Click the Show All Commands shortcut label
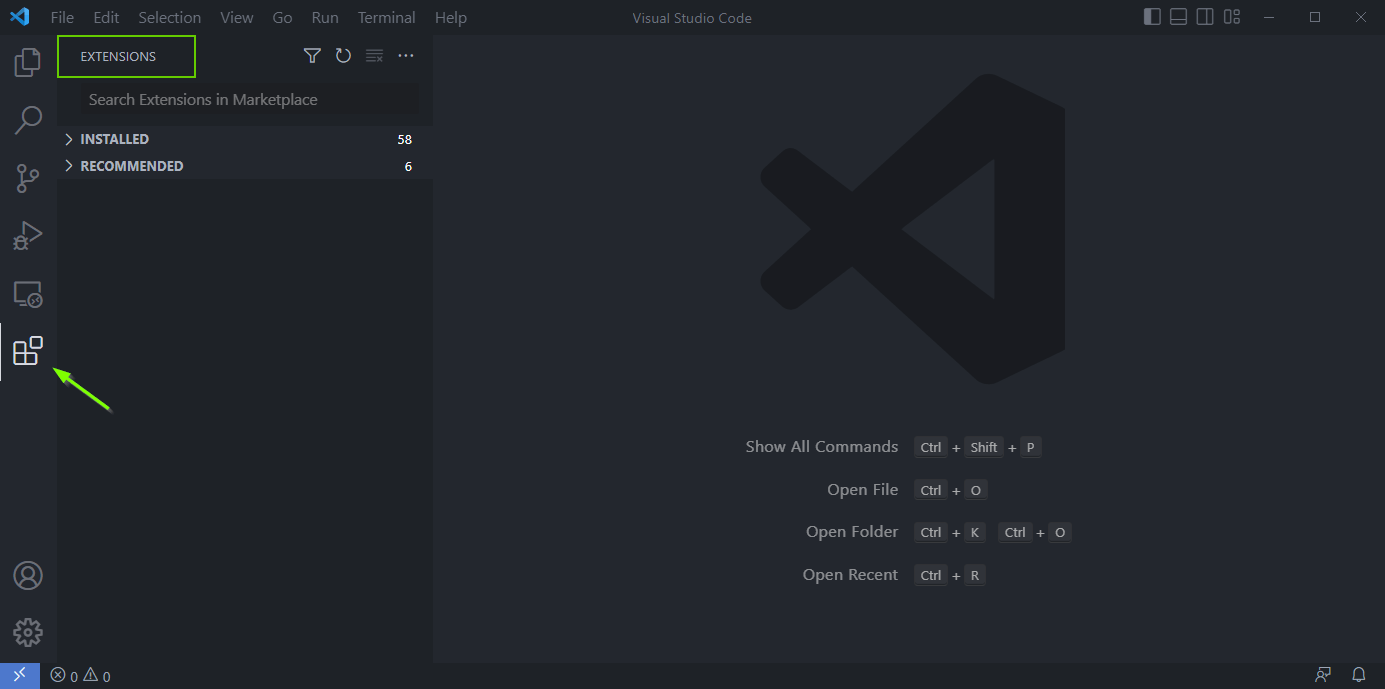 point(822,447)
